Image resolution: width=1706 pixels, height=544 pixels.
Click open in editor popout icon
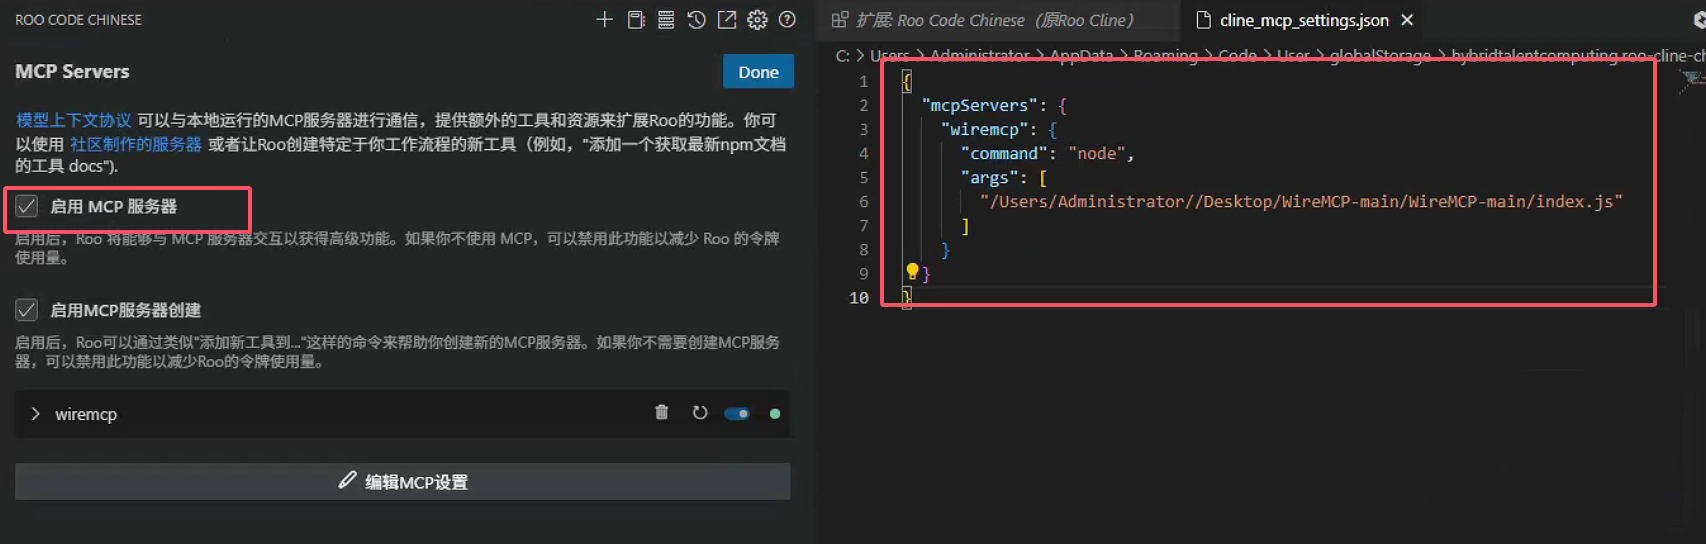tap(727, 19)
